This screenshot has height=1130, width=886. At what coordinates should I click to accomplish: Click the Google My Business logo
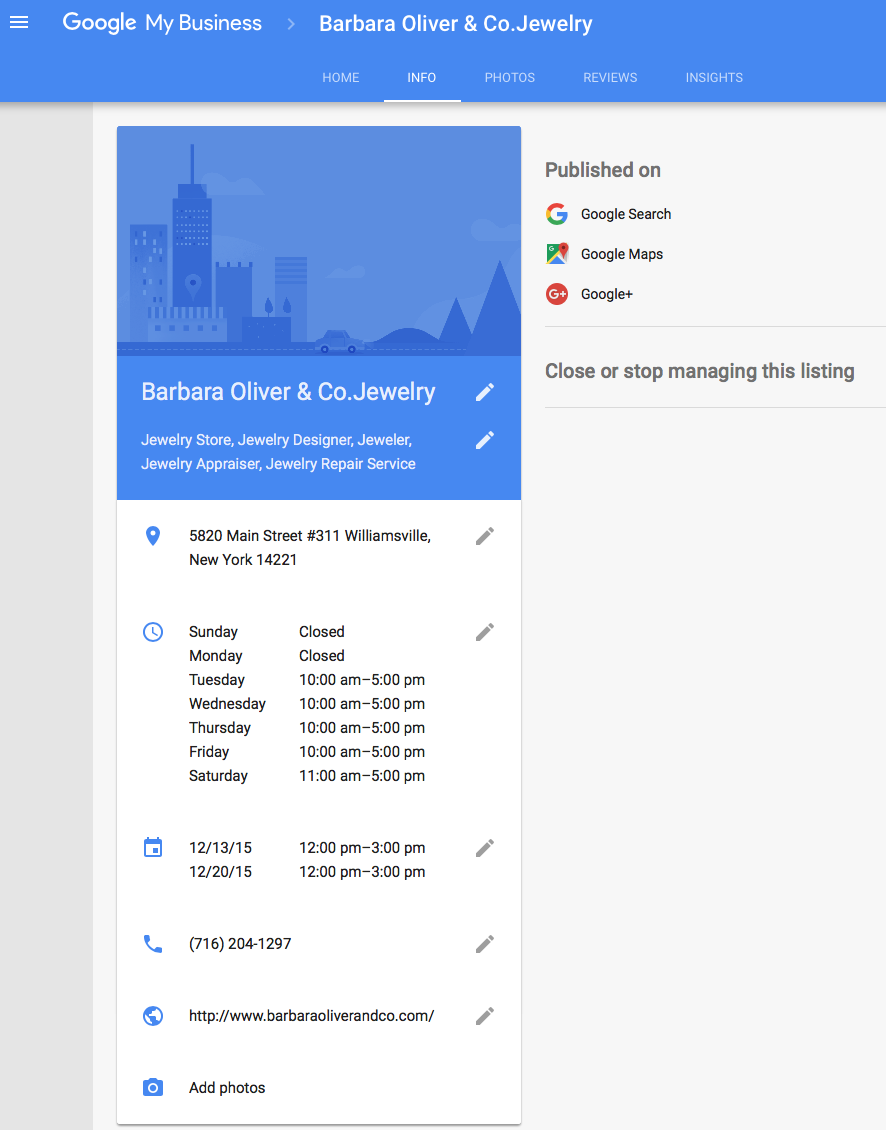coord(162,23)
